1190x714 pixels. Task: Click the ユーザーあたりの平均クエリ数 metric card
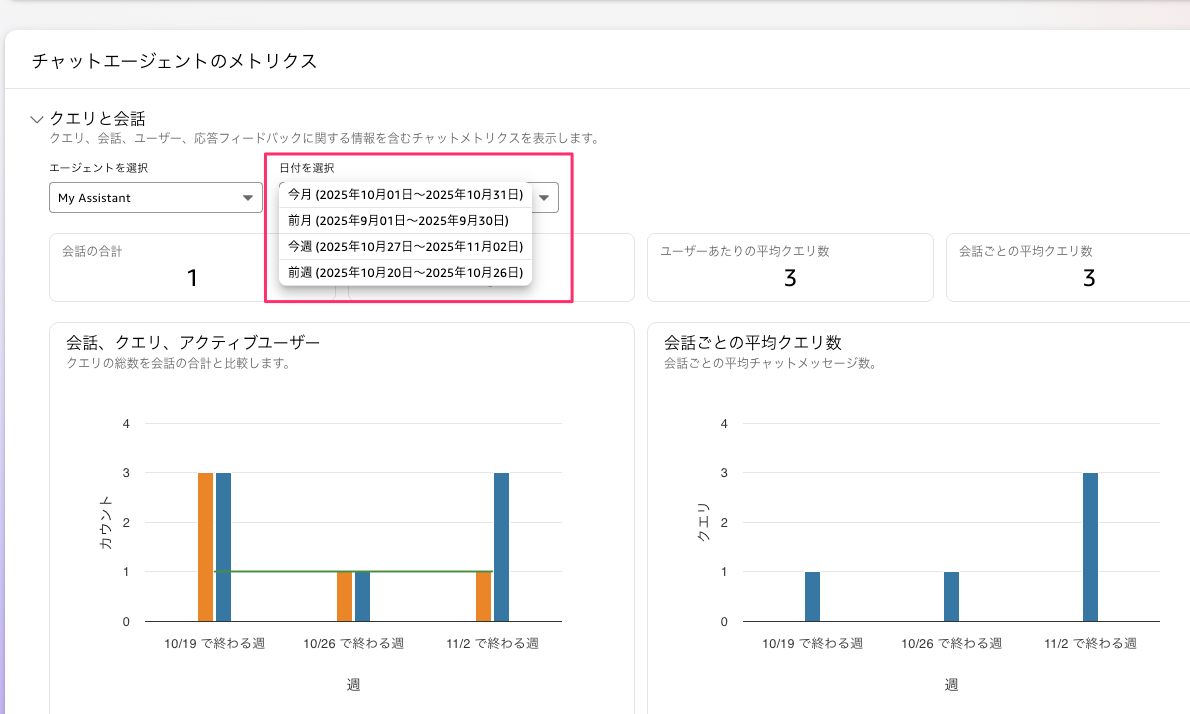coord(789,267)
